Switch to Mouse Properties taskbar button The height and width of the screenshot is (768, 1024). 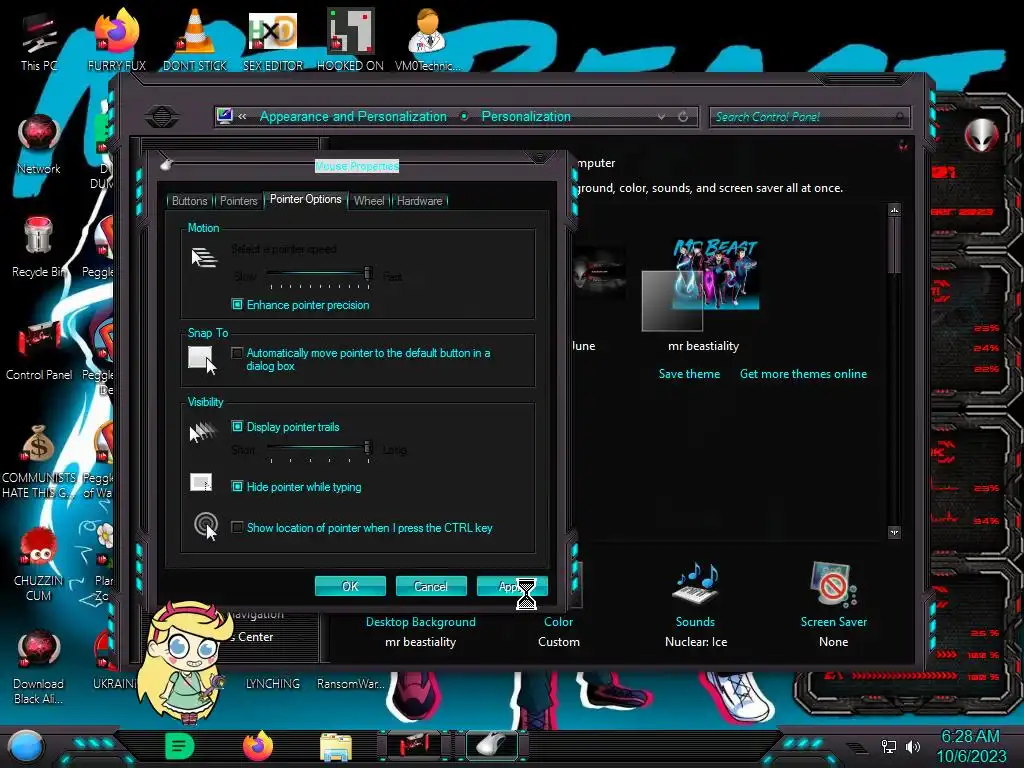point(492,745)
